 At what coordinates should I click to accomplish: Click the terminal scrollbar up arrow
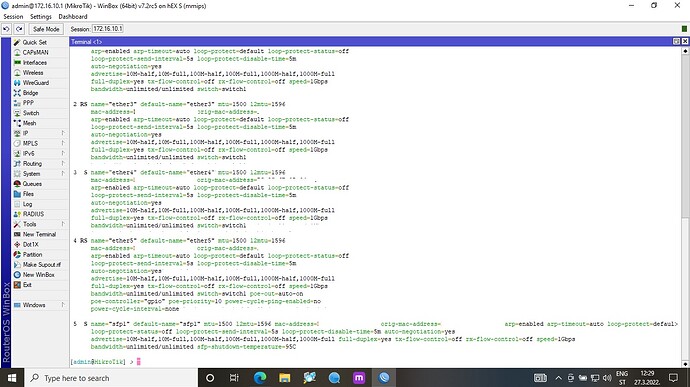tap(685, 51)
